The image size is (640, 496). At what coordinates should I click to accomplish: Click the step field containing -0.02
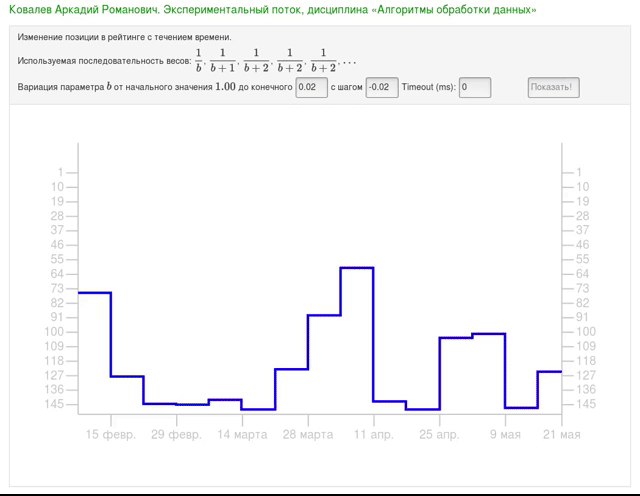click(x=382, y=87)
